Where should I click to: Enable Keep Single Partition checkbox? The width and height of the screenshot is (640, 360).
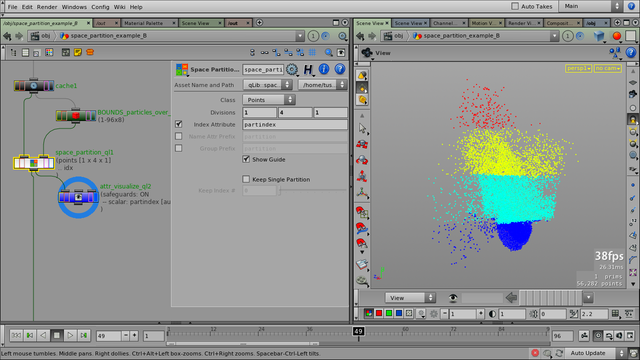click(x=246, y=179)
